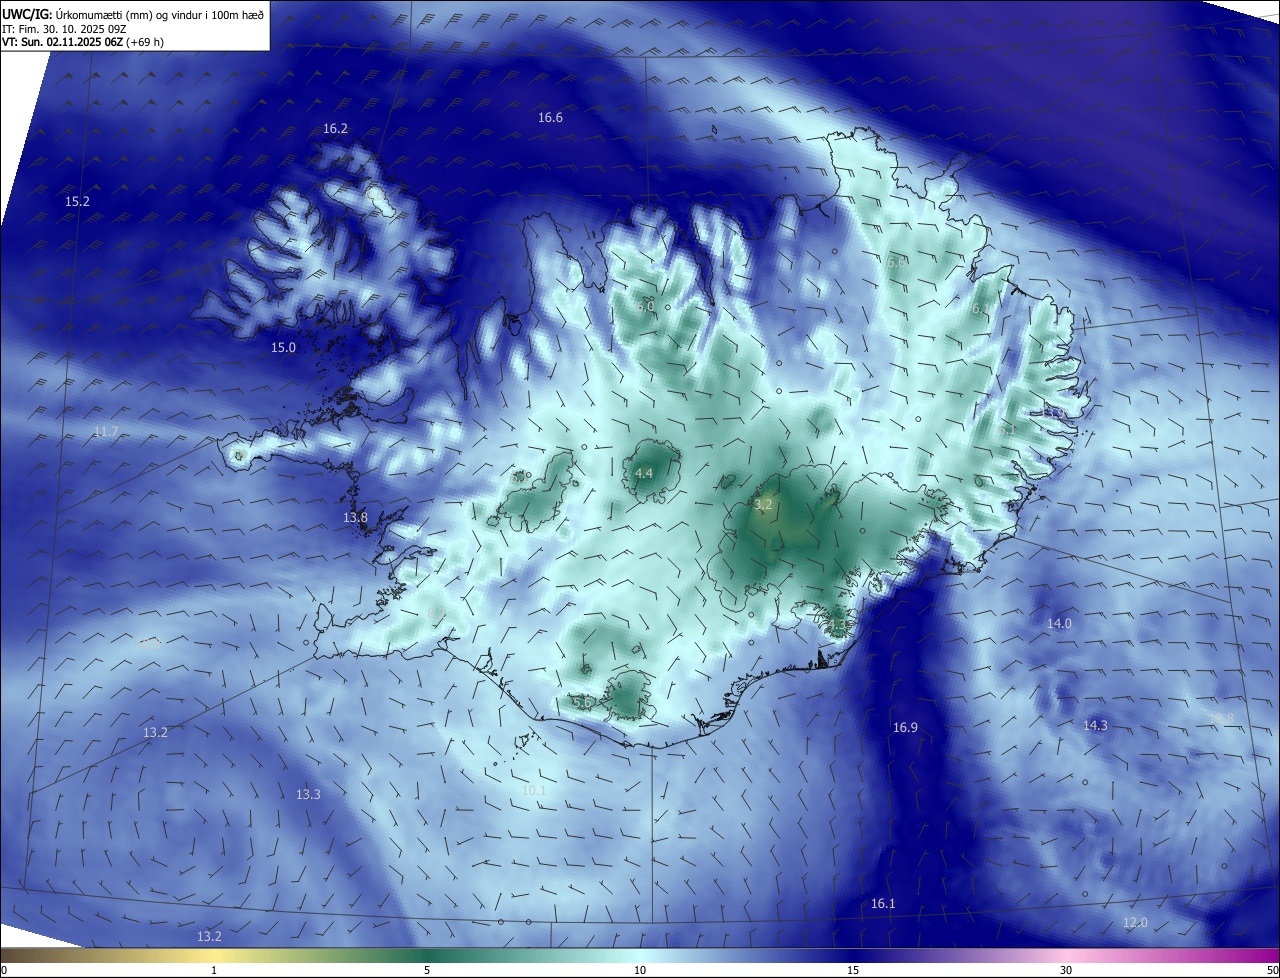This screenshot has height=978, width=1280.
Task: Click the colour scale tick label 15
Action: click(853, 970)
